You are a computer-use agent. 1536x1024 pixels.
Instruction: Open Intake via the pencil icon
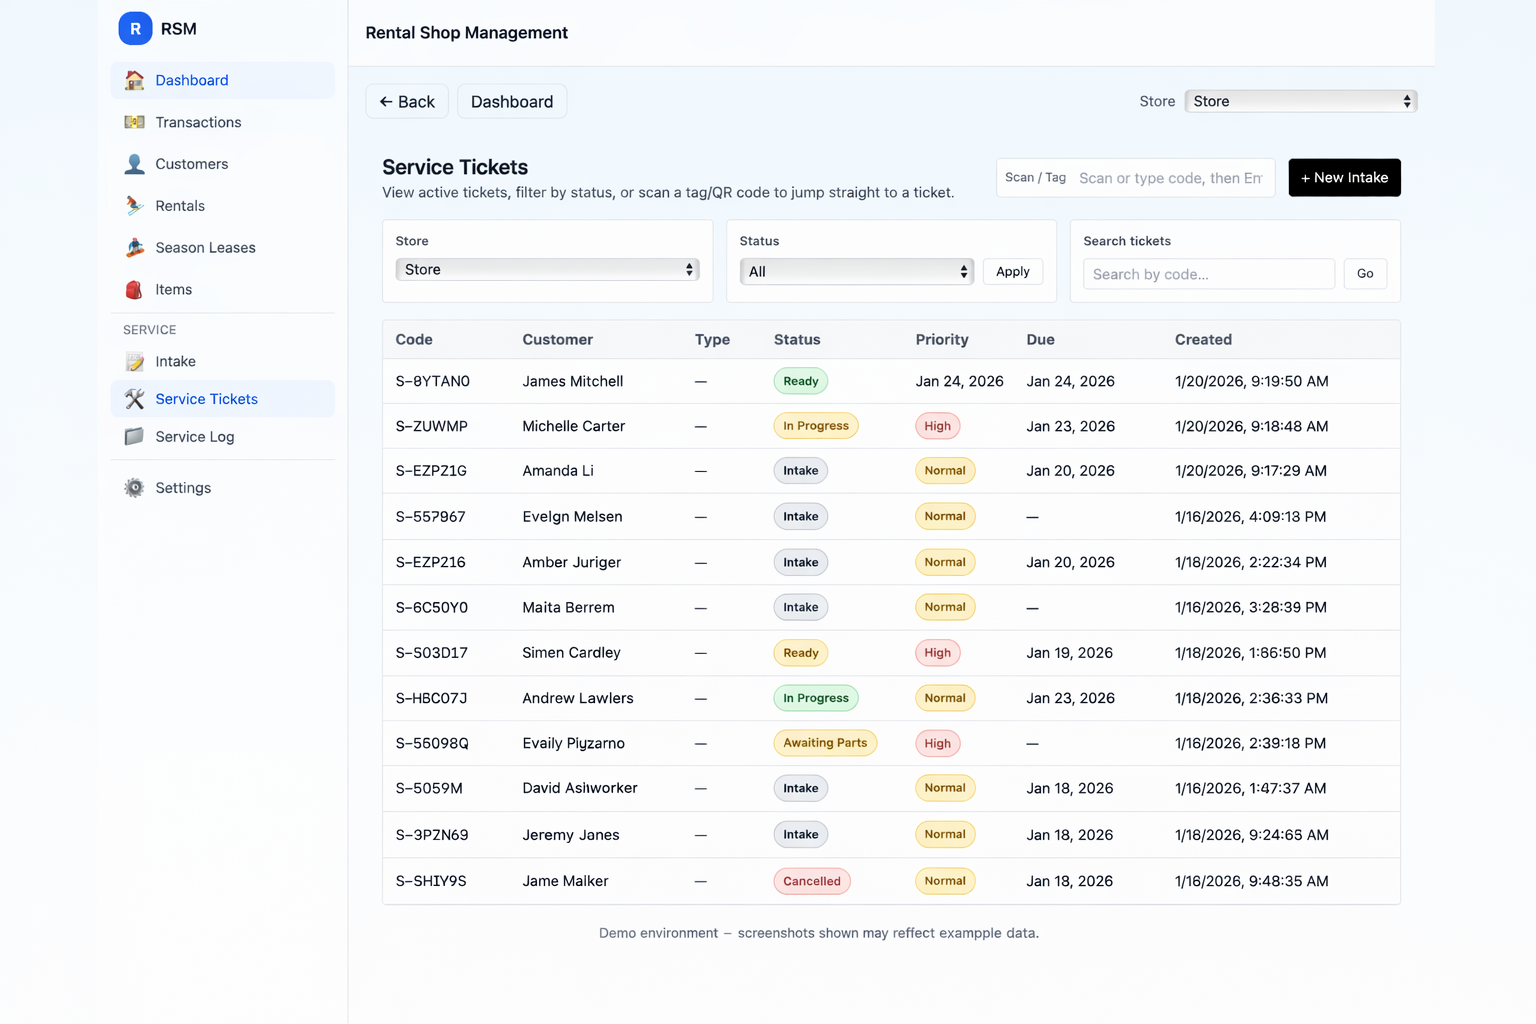point(134,361)
